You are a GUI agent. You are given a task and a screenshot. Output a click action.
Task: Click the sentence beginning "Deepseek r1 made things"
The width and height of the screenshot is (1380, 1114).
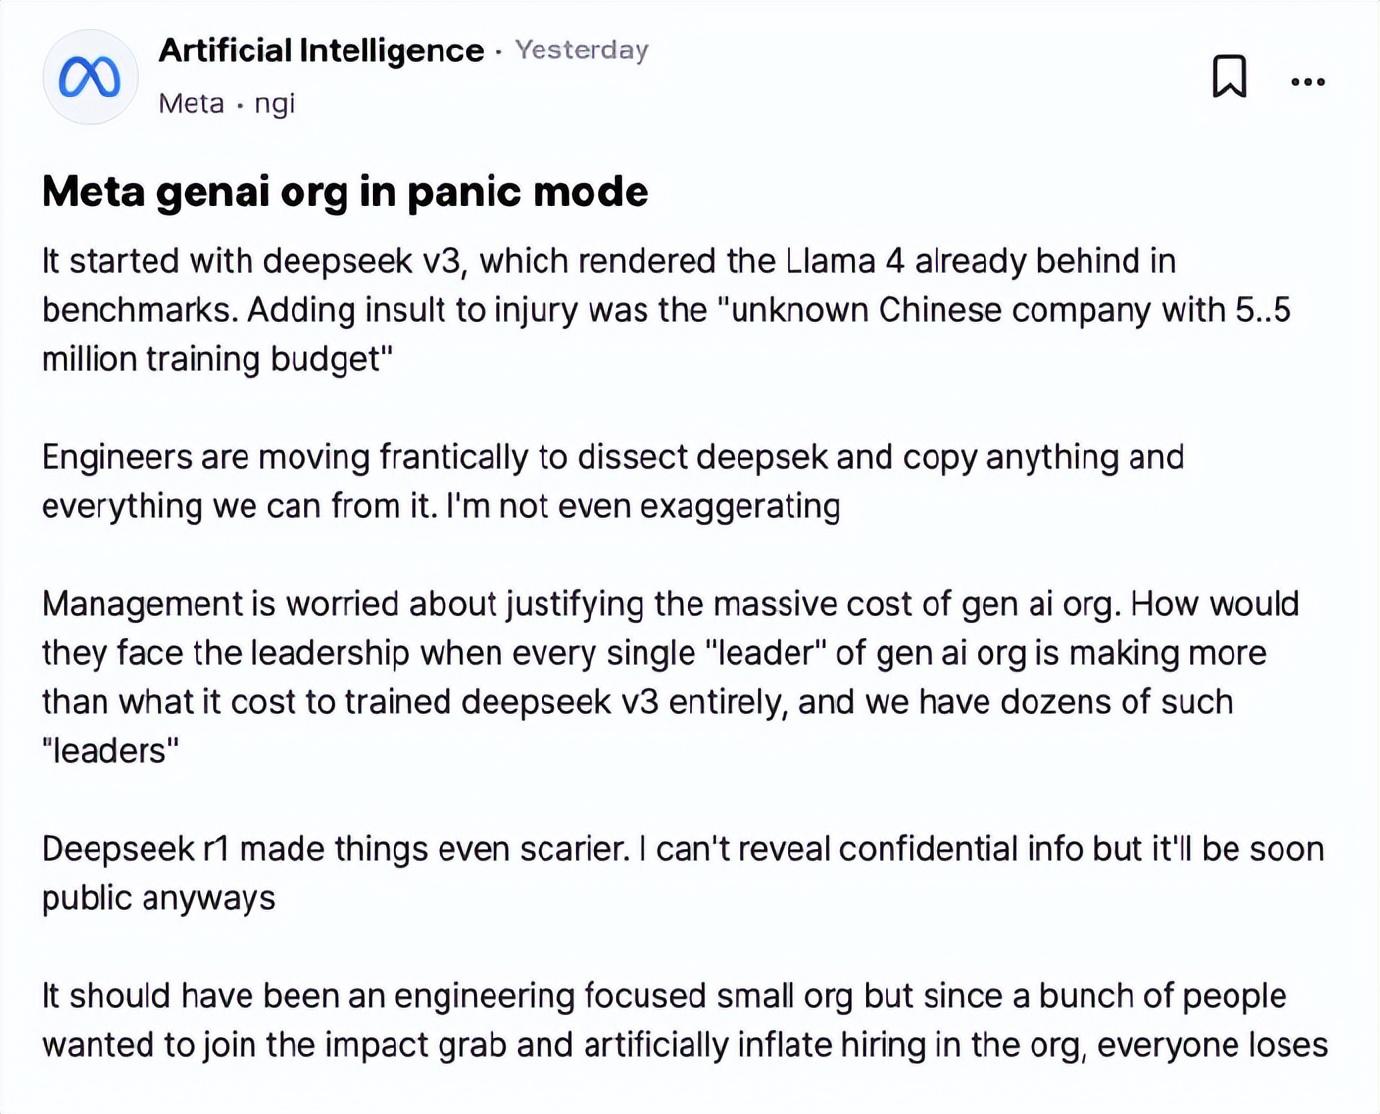click(336, 849)
